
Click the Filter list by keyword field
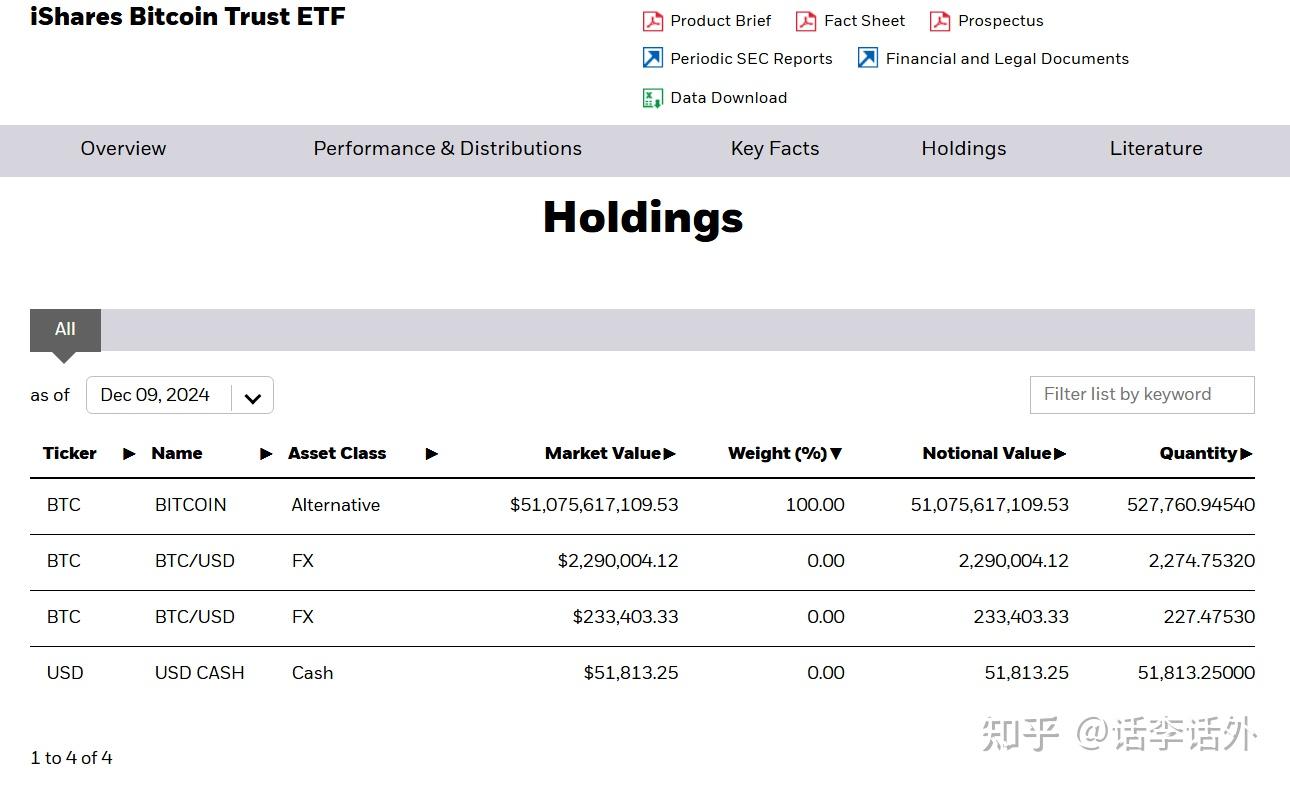pos(1141,395)
